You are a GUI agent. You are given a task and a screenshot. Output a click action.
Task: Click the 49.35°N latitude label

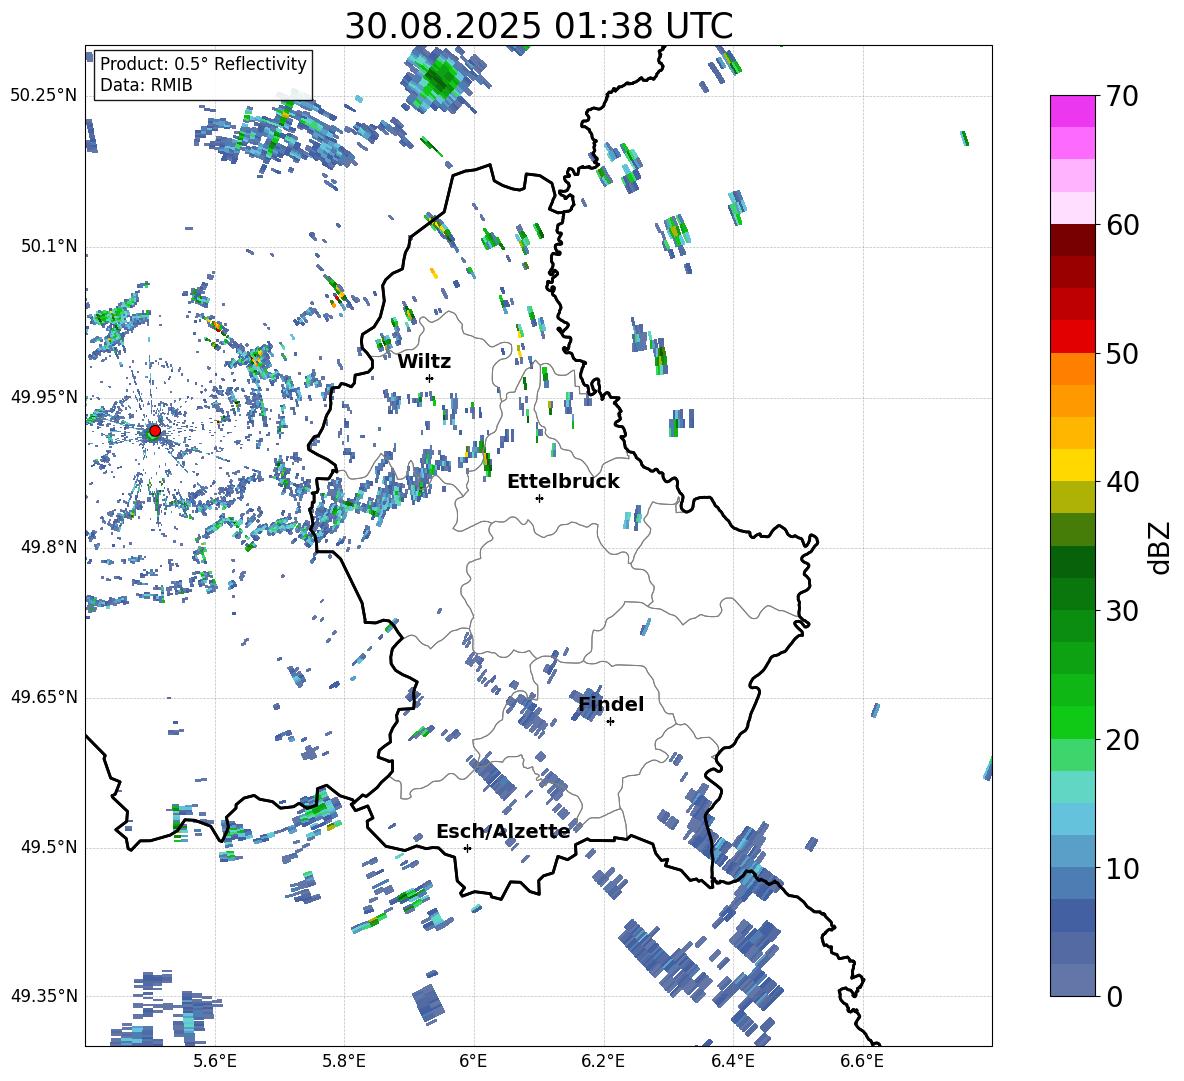pyautogui.click(x=44, y=996)
